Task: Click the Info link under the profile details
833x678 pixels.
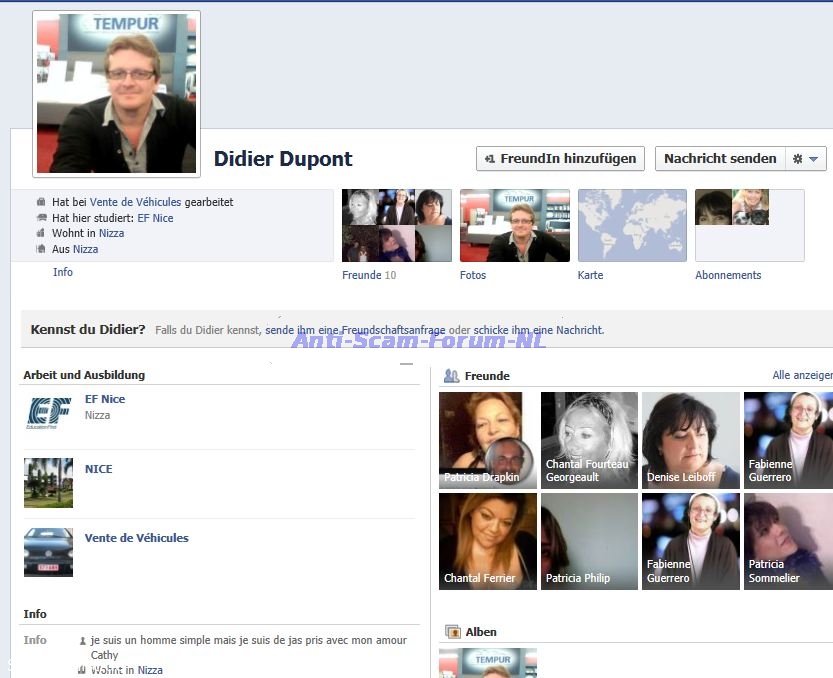Action: 62,272
